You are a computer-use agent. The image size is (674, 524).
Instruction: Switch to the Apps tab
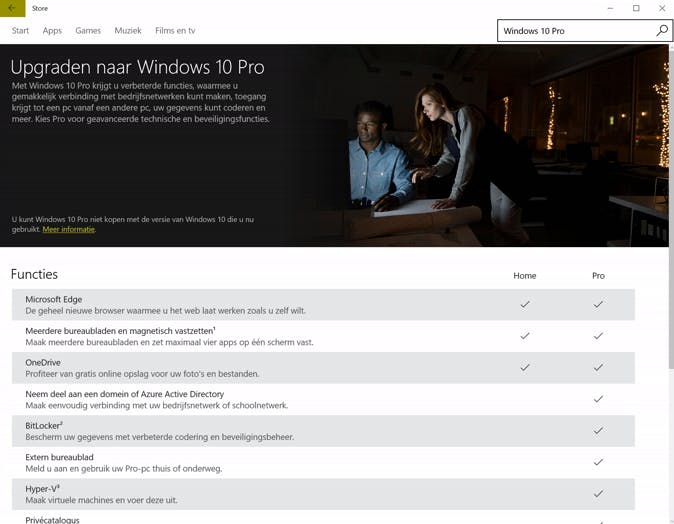pos(52,31)
